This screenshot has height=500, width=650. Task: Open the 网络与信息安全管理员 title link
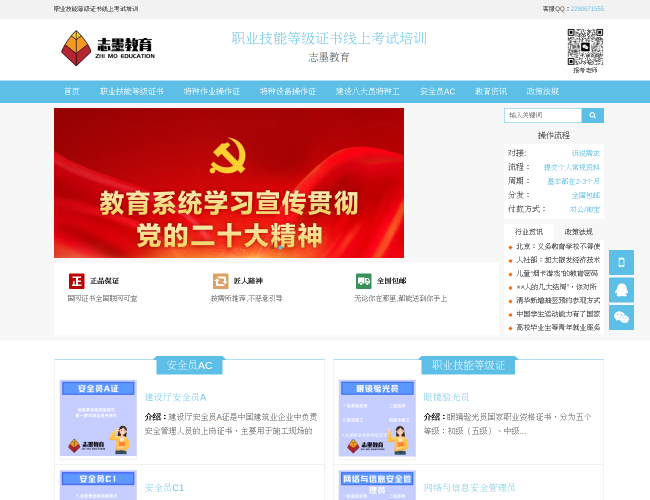(469, 488)
